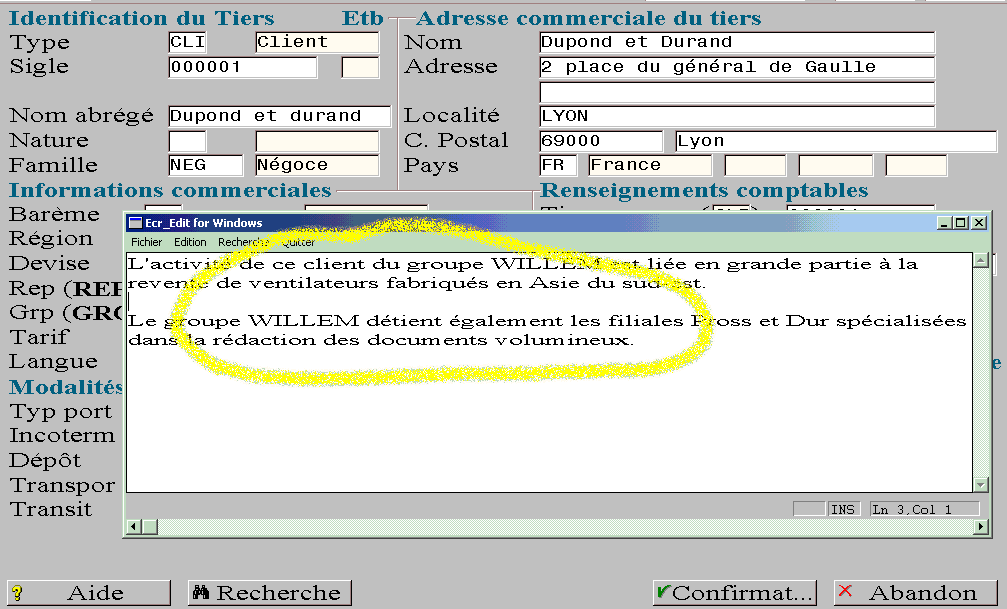The height and width of the screenshot is (609, 1007).
Task: Click the Ecr_Edit window title icon
Action: (136, 223)
